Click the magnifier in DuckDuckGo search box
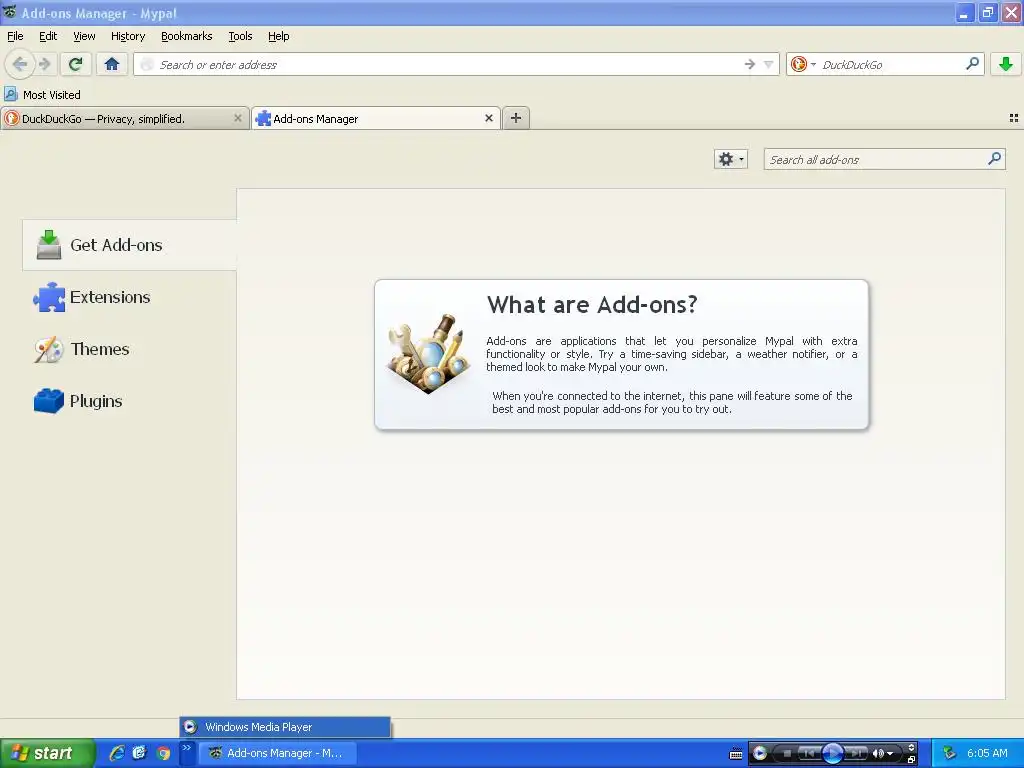The height and width of the screenshot is (768, 1024). 972,63
